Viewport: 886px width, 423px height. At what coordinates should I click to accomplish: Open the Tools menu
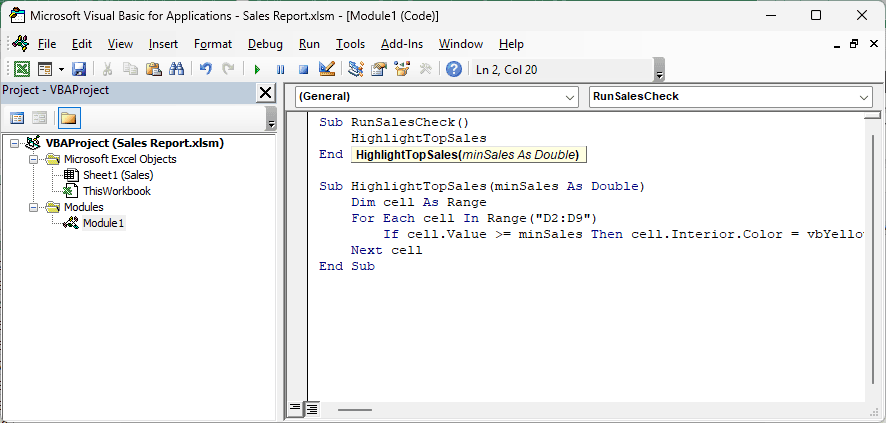[x=350, y=44]
